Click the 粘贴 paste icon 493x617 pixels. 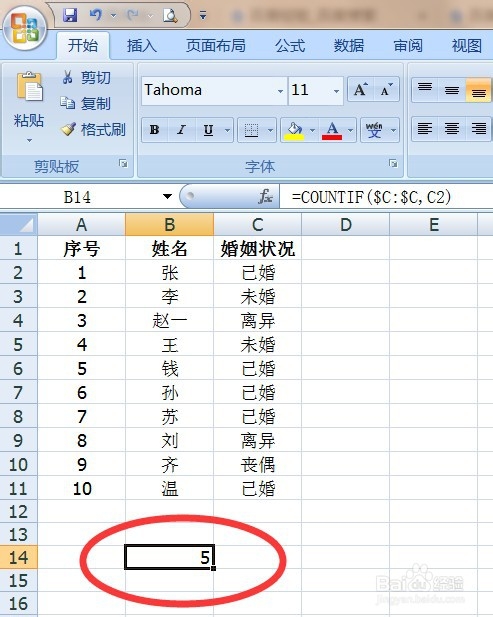(29, 87)
